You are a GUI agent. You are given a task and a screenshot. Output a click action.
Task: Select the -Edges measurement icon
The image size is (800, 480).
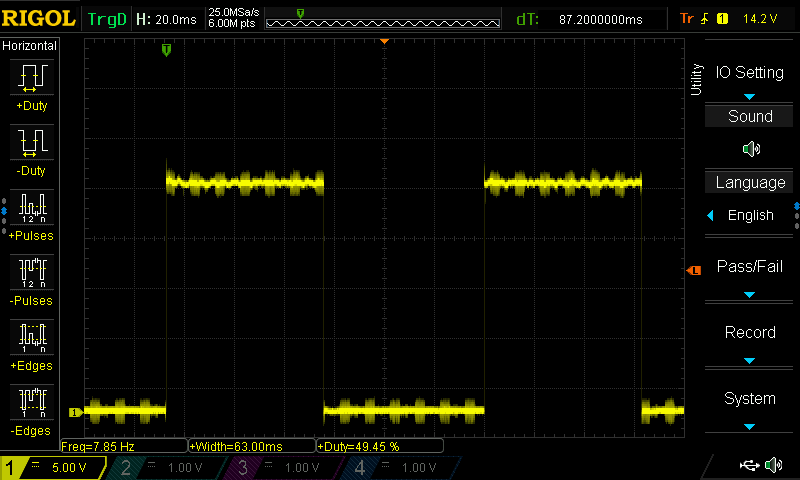tap(32, 402)
